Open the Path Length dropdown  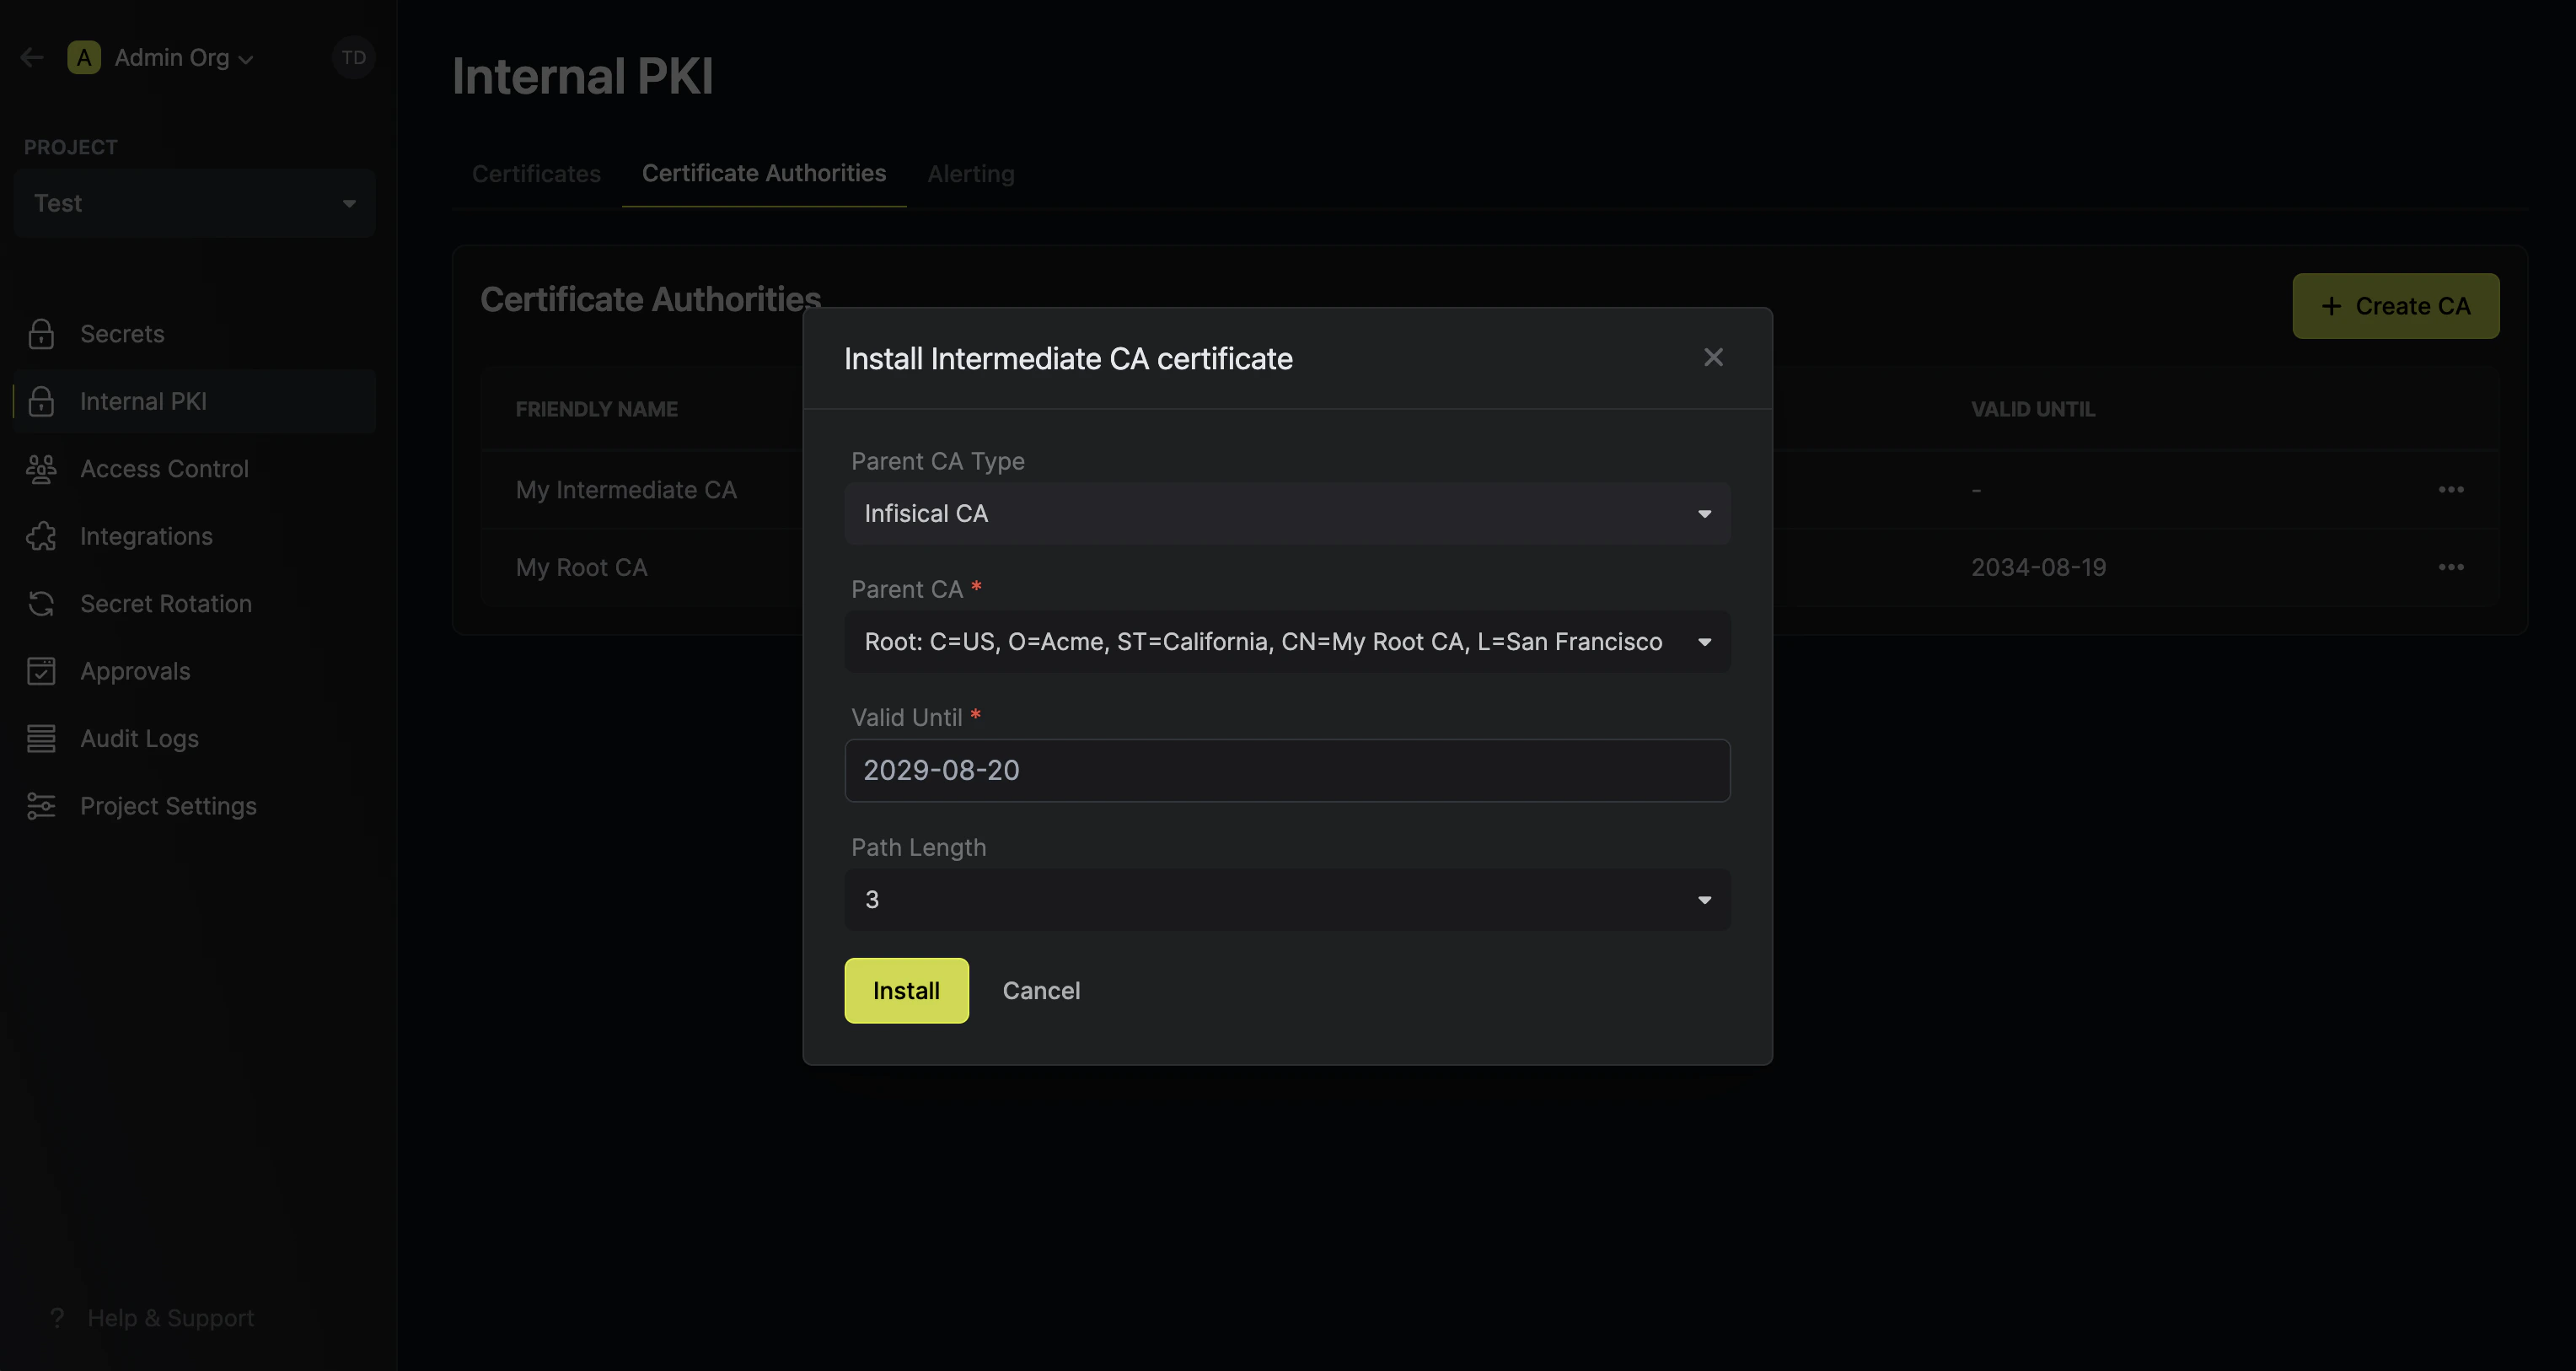[1287, 900]
